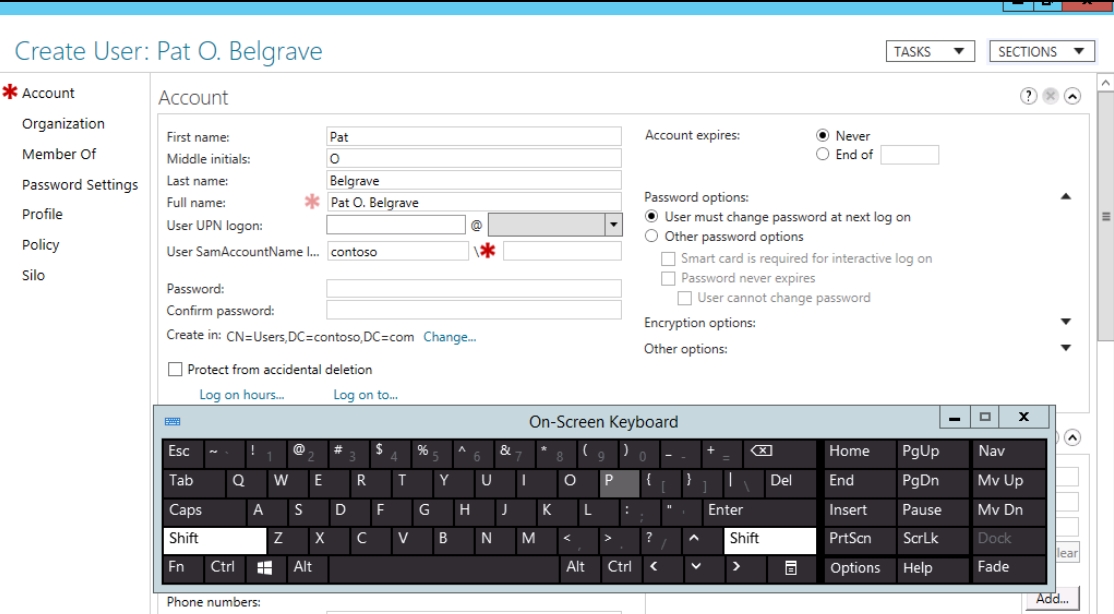Click the Caps key on keyboard
The width and height of the screenshot is (1114, 614).
203,510
